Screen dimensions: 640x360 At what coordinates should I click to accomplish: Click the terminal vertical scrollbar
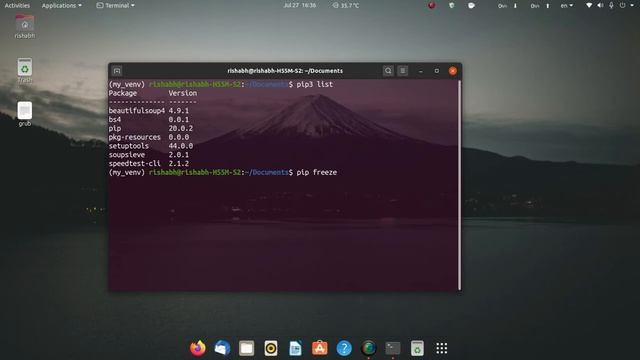coord(460,185)
